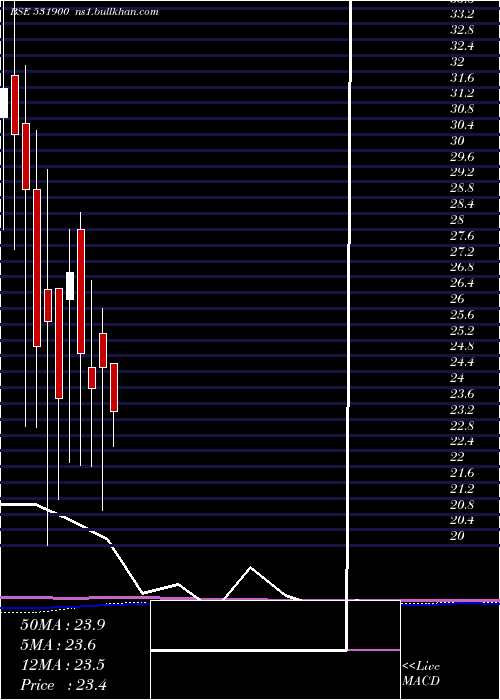Image resolution: width=500 pixels, height=700 pixels.
Task: Click the 22 price axis label
Action: [457, 457]
